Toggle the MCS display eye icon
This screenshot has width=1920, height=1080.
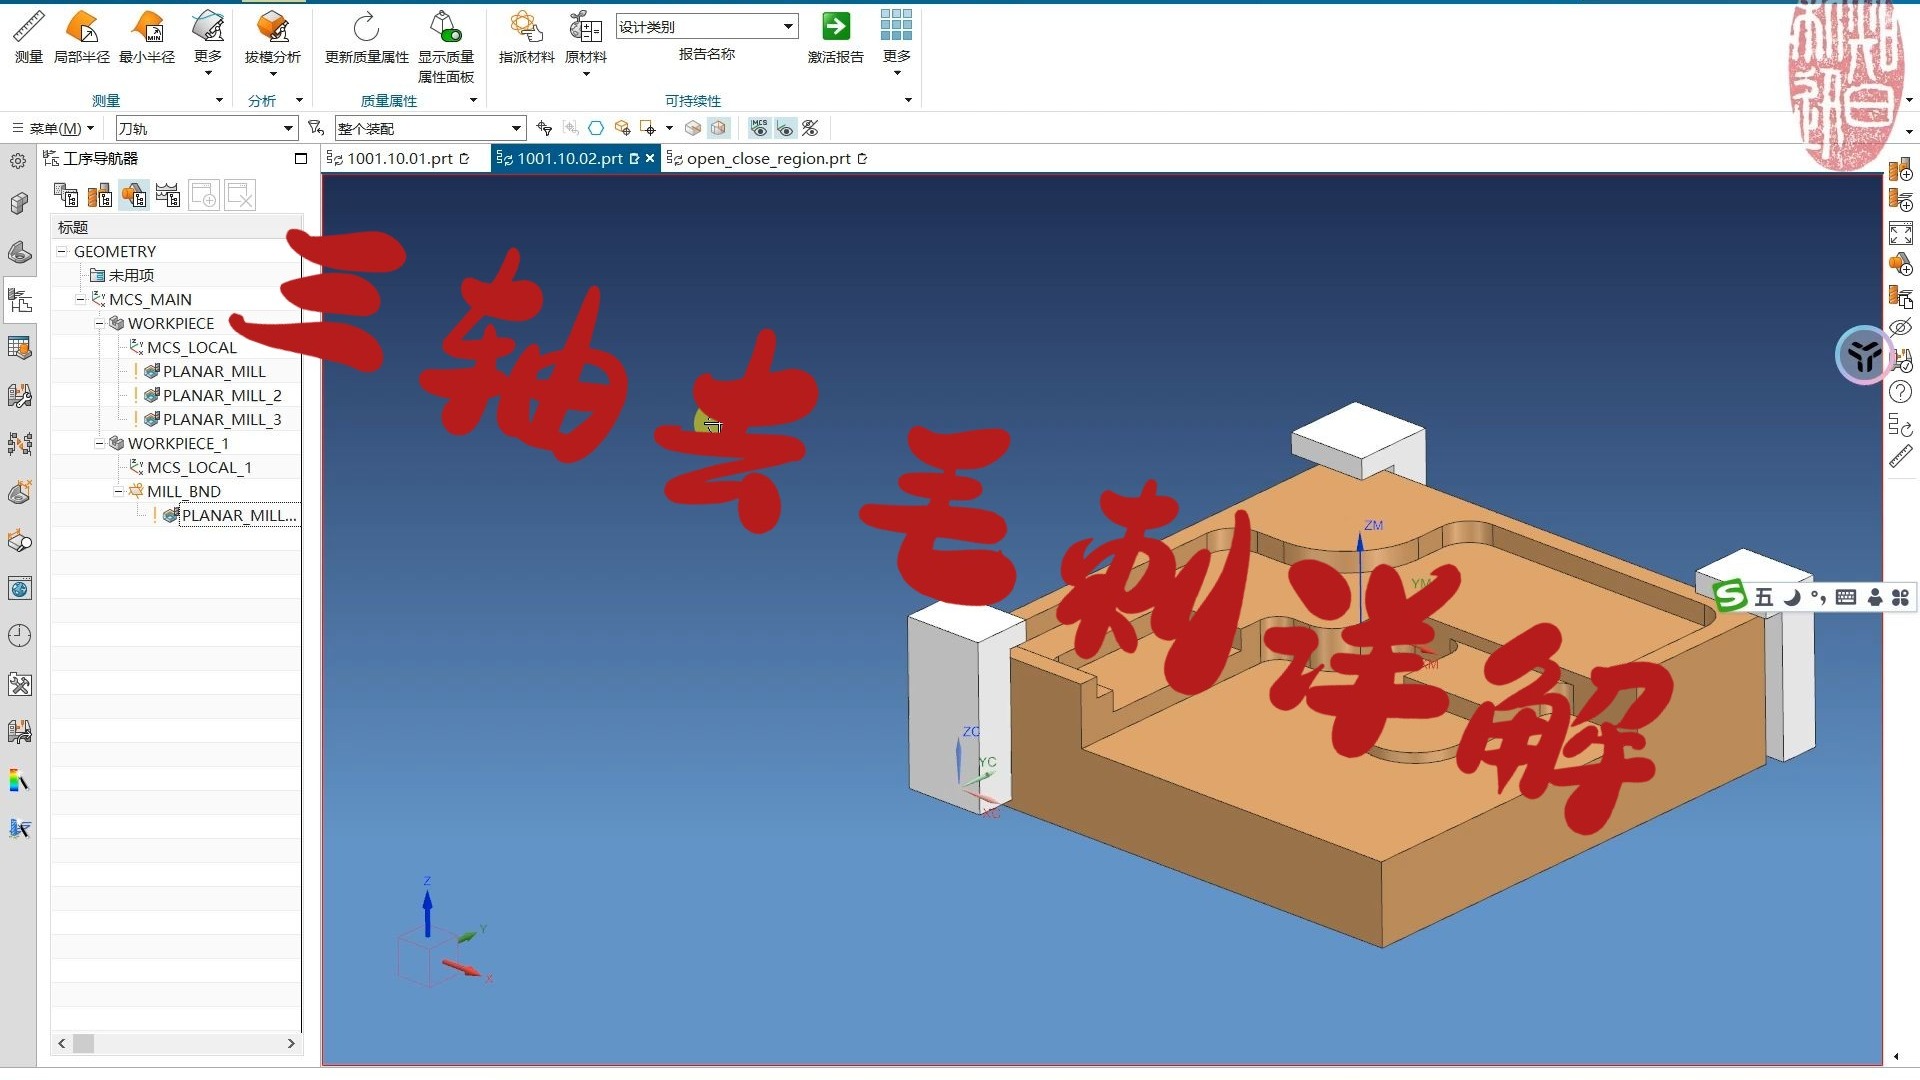759,128
